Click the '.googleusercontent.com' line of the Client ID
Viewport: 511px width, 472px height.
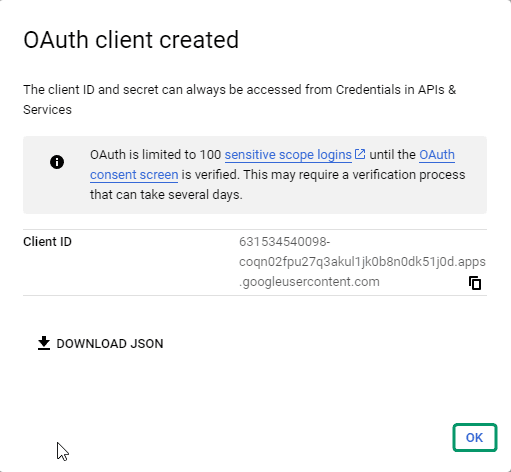[309, 282]
